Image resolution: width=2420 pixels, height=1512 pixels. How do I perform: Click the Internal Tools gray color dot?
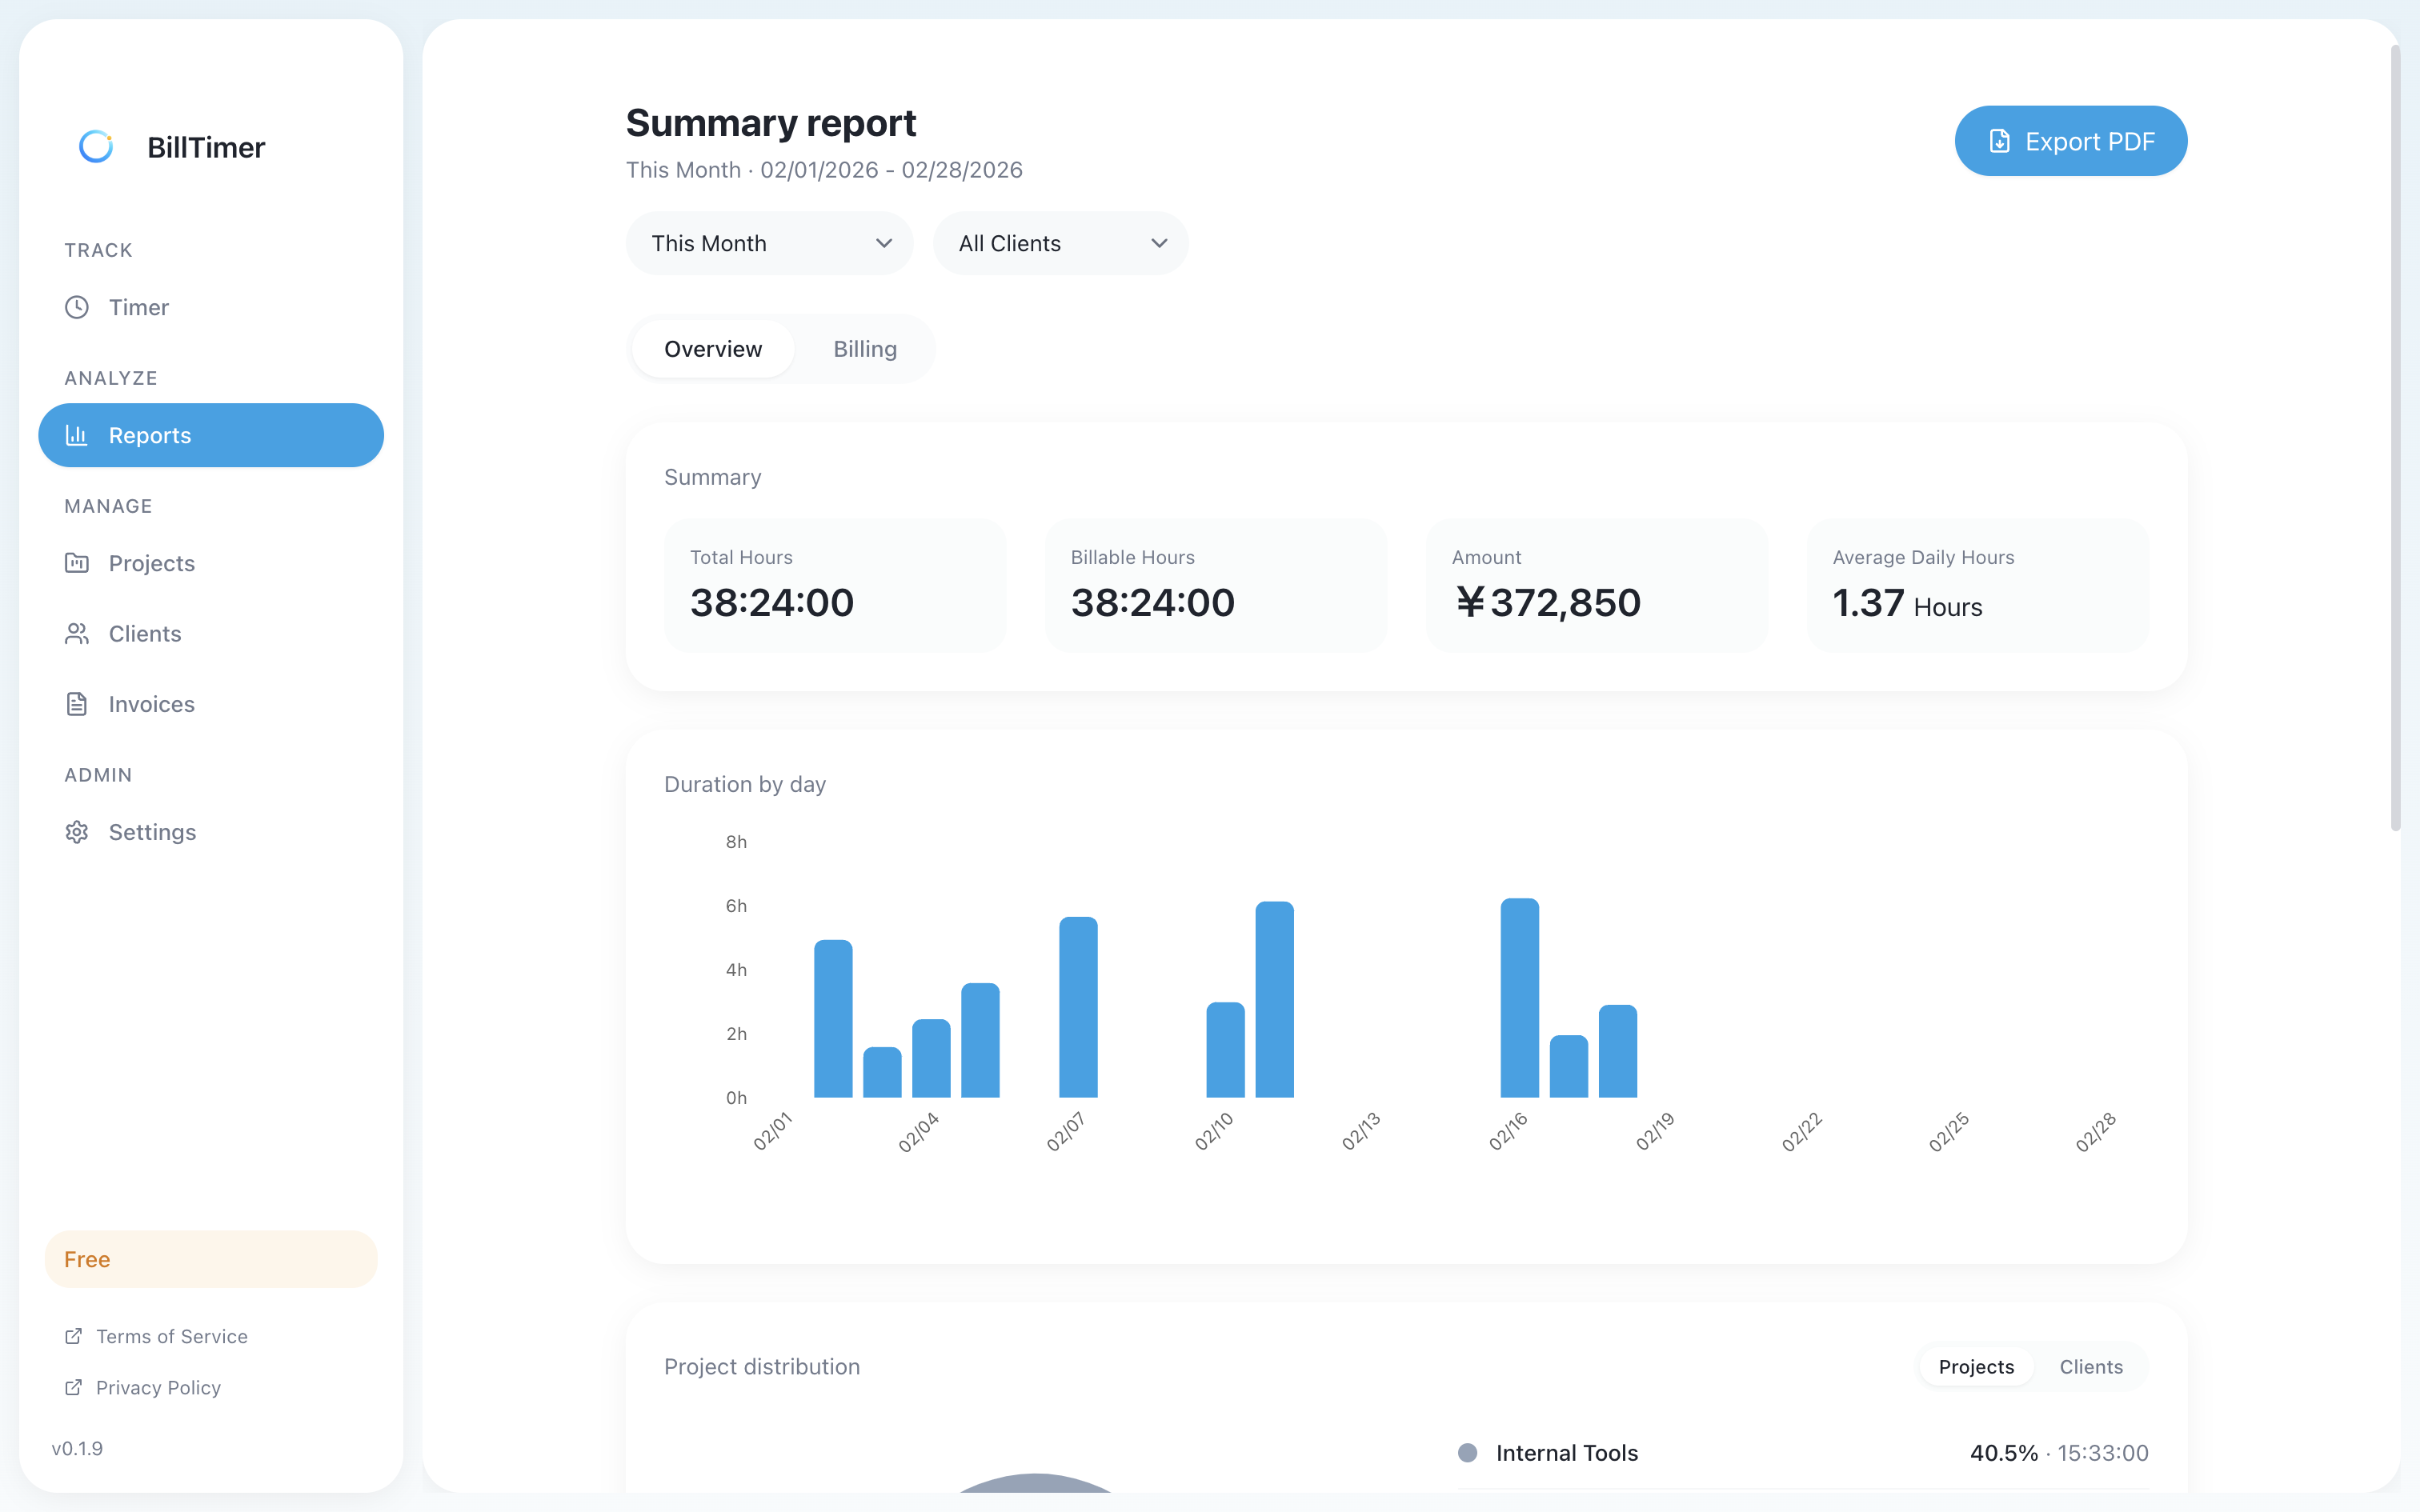(1467, 1453)
